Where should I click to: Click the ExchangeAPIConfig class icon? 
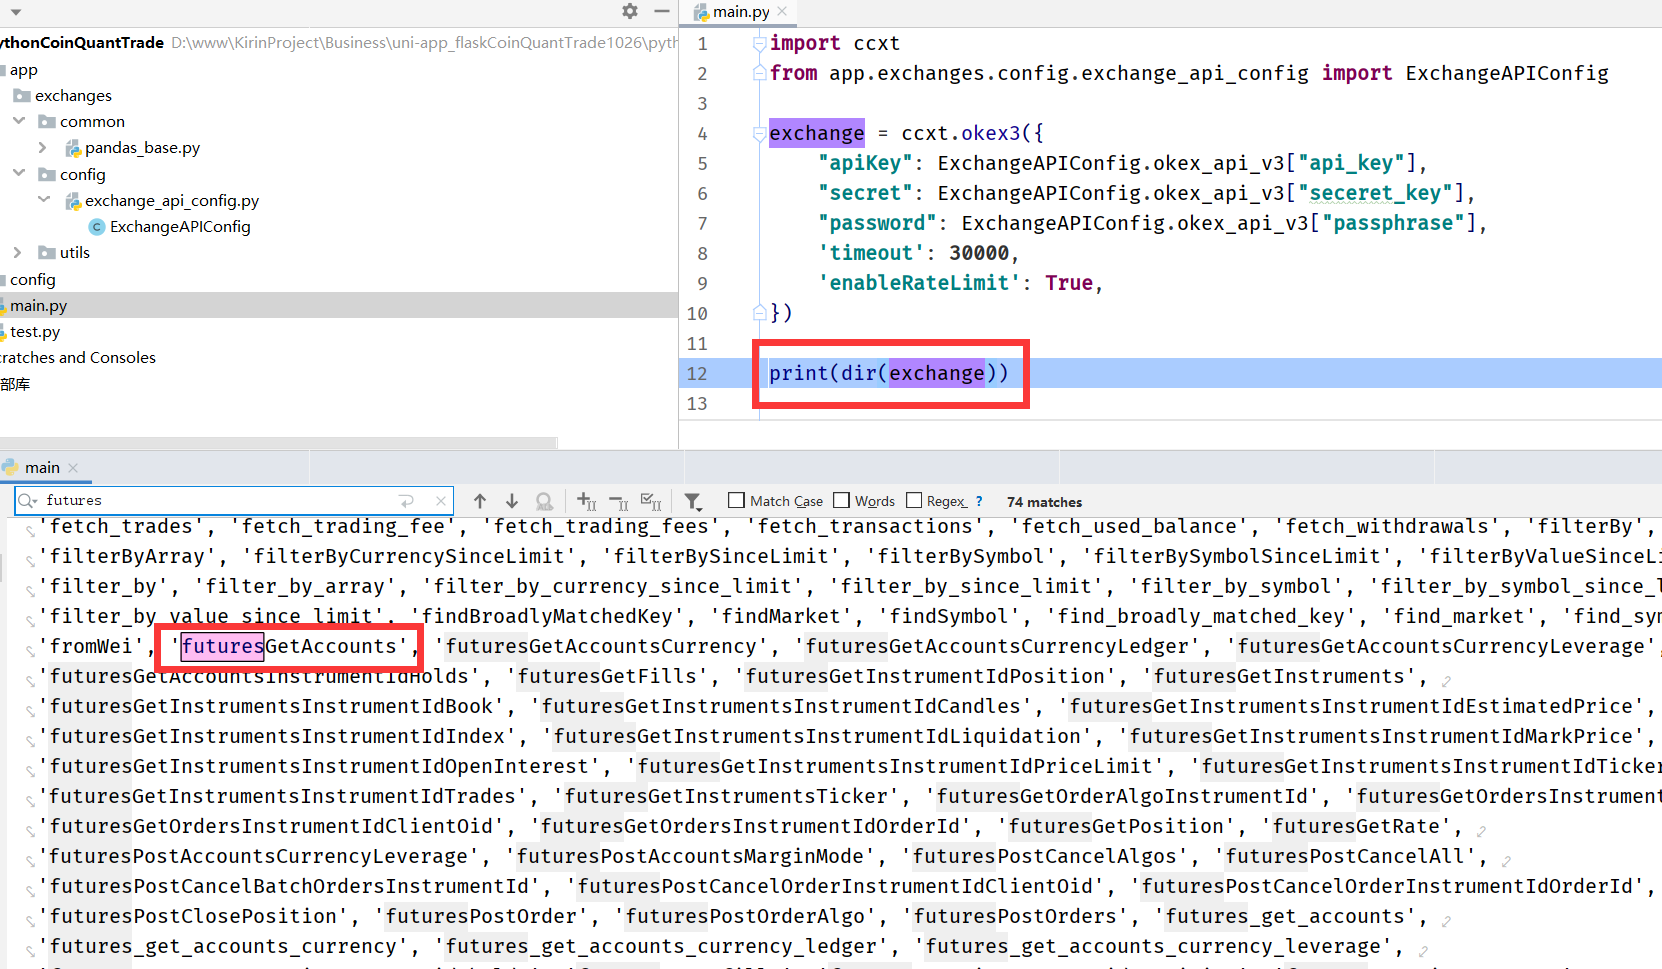pos(96,226)
